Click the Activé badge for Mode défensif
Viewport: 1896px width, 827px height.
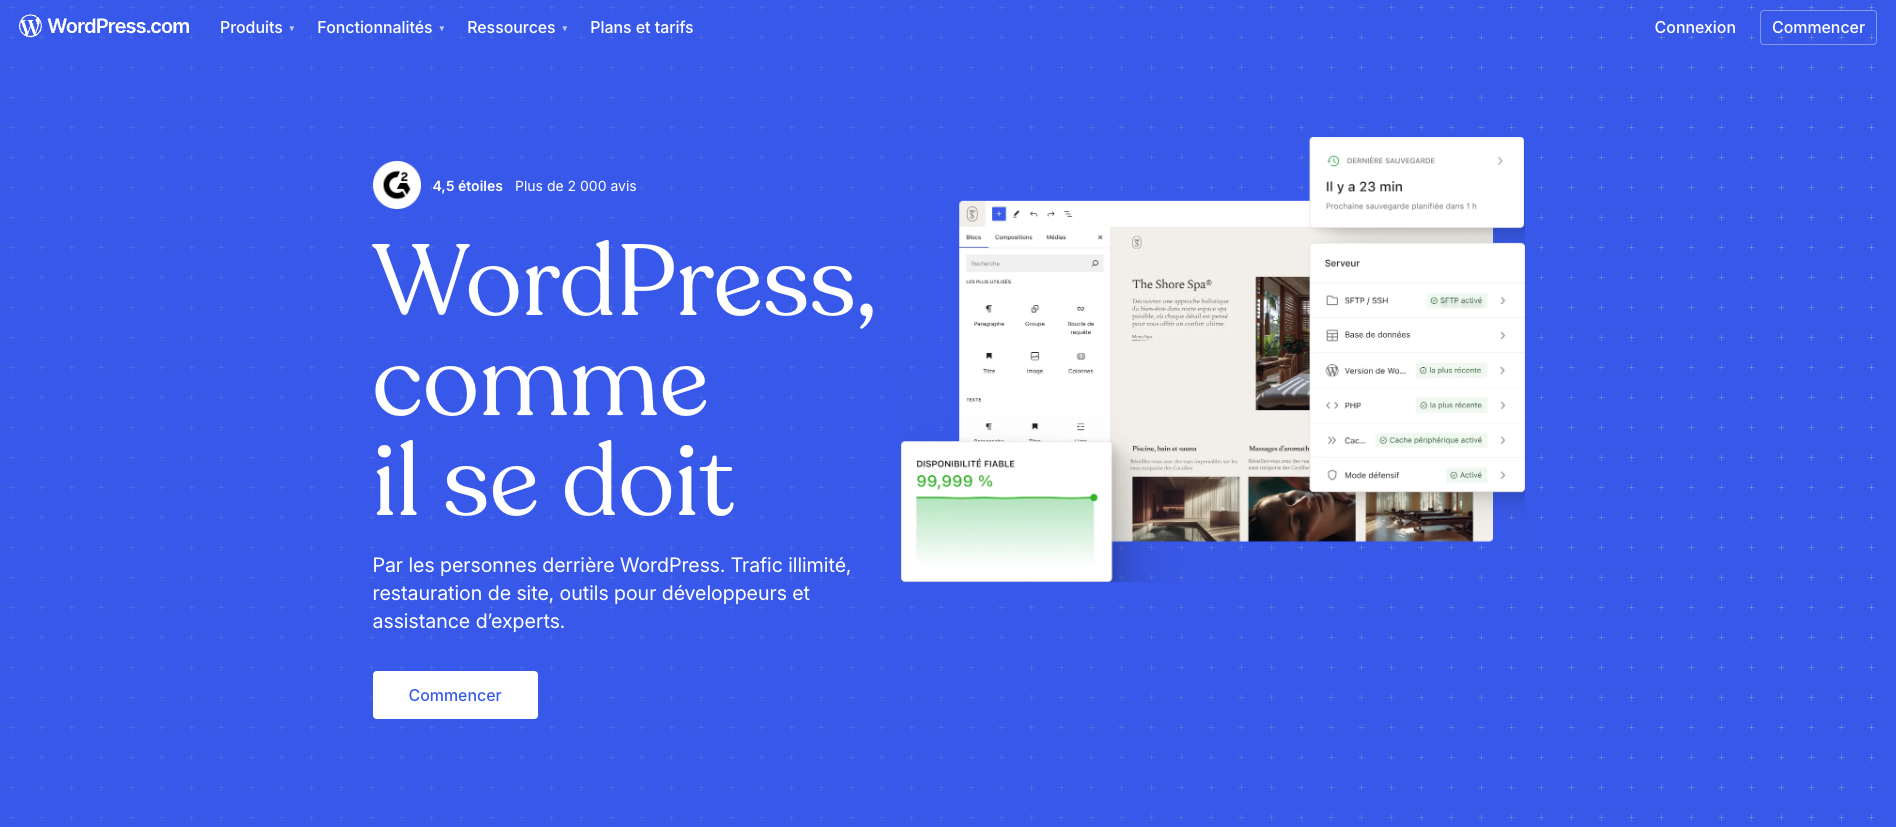pos(1467,475)
